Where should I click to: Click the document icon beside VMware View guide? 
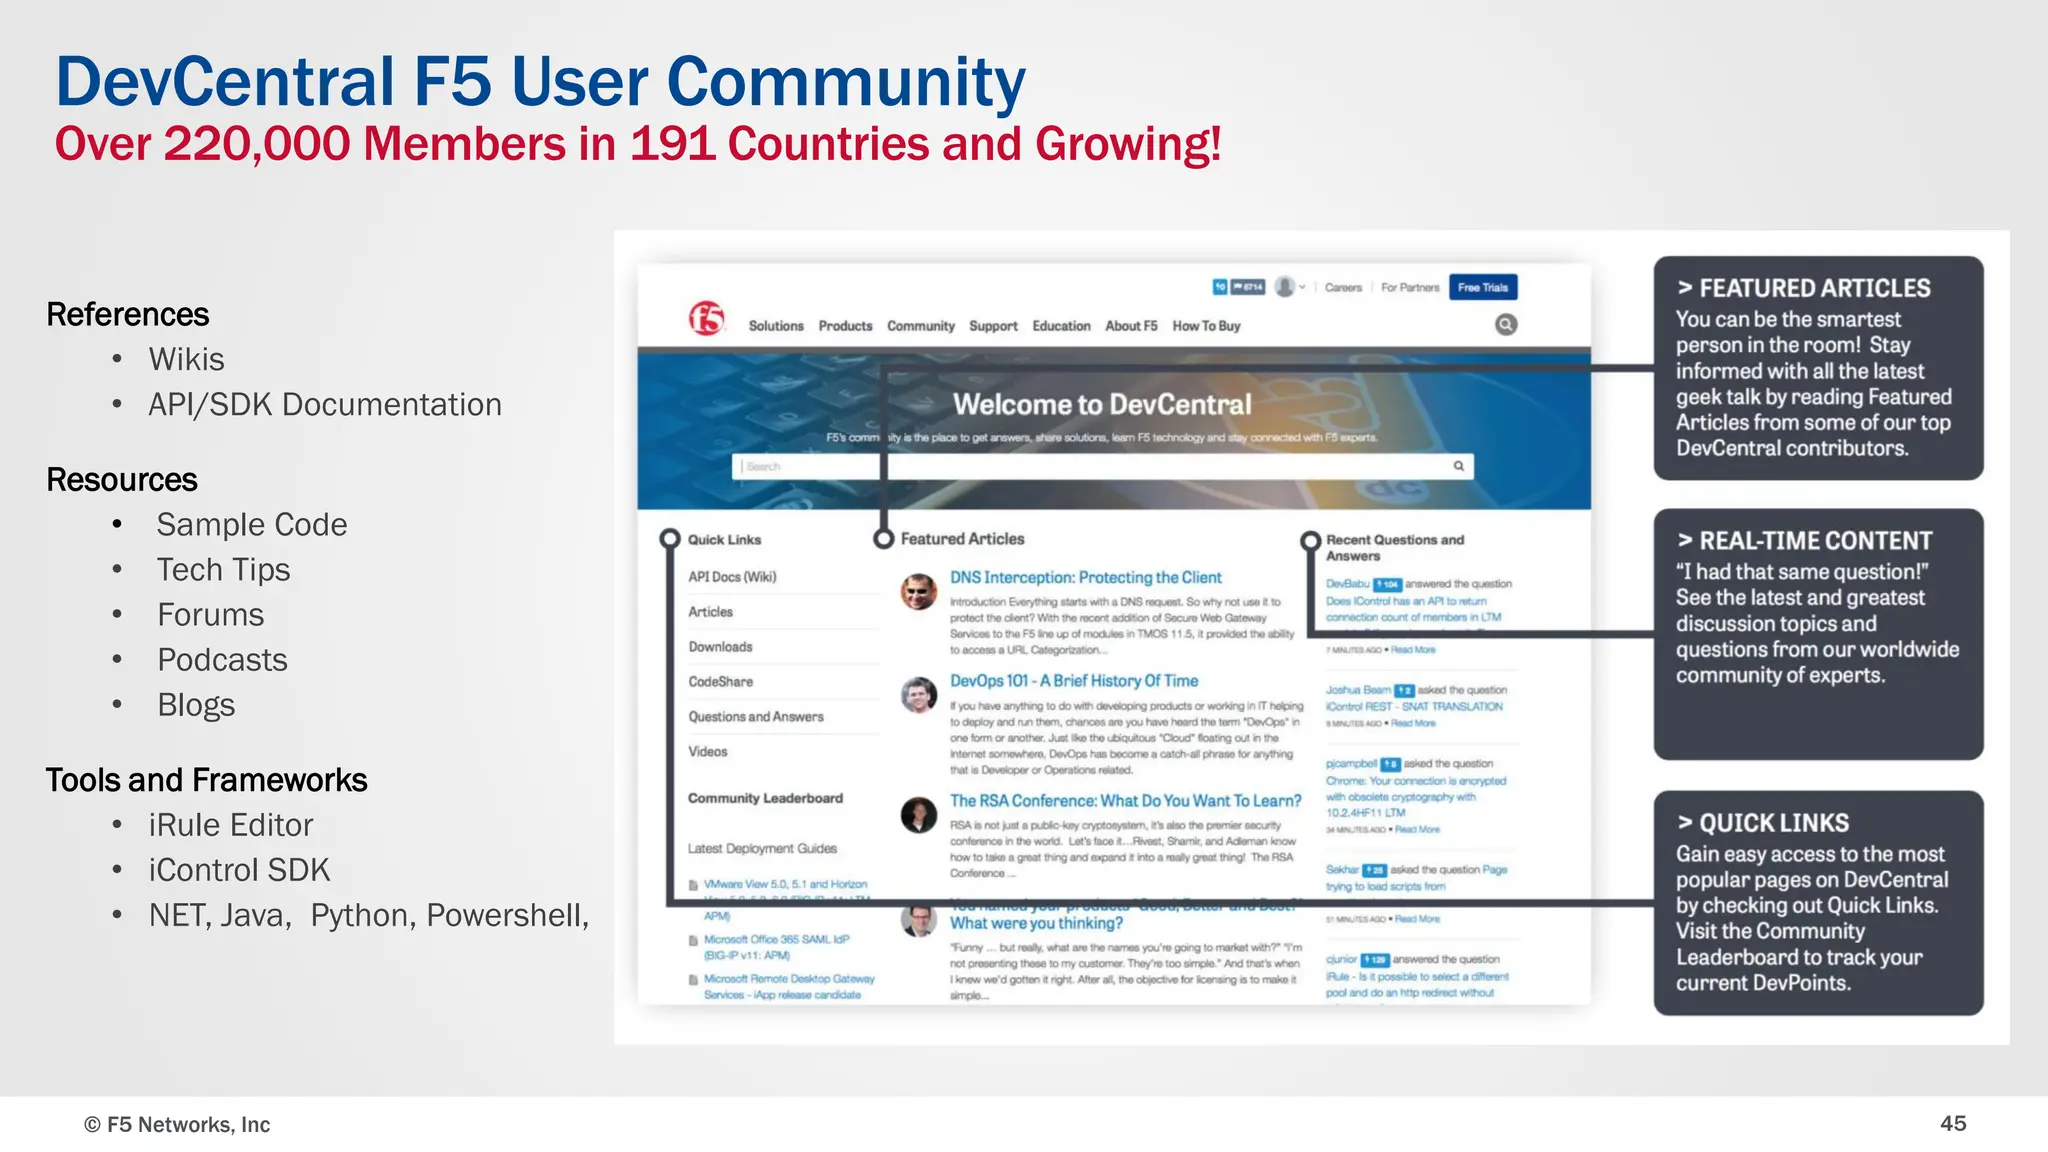click(693, 885)
